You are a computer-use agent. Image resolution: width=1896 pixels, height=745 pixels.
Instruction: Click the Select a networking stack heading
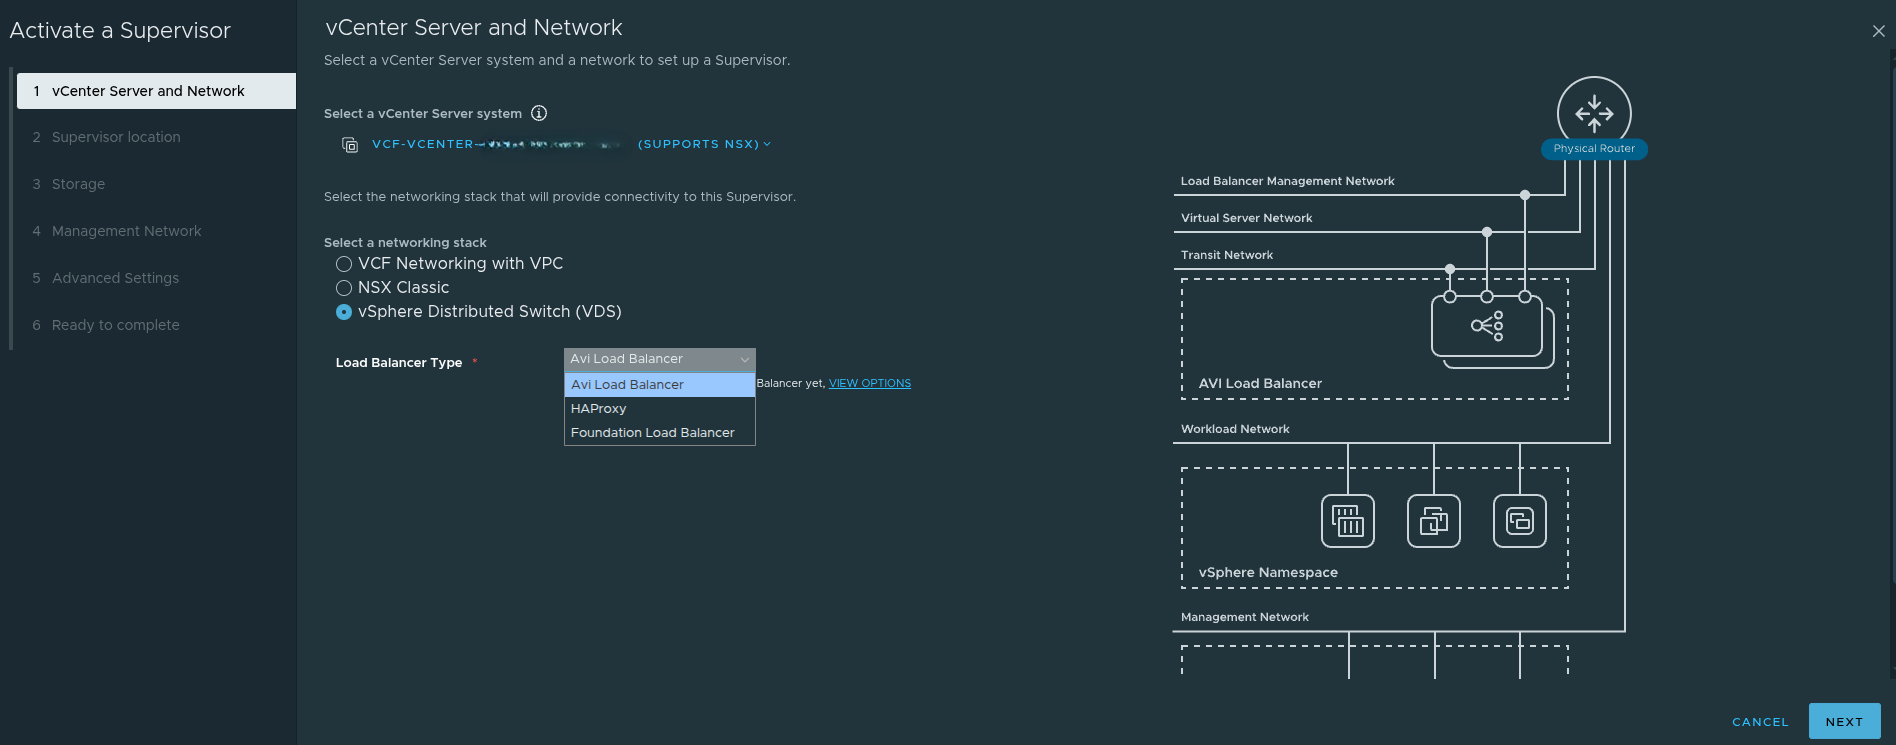405,243
